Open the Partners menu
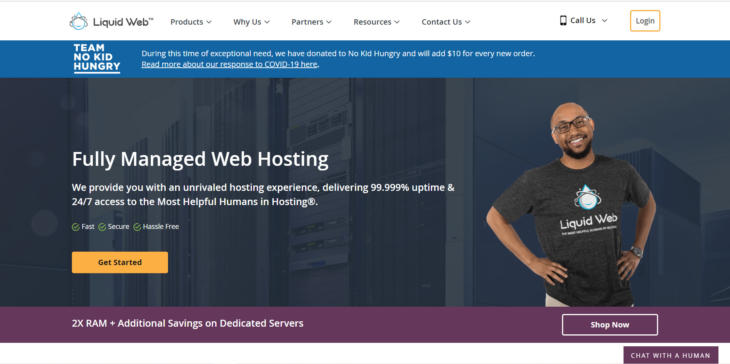Image resolution: width=730 pixels, height=364 pixels. 311,22
